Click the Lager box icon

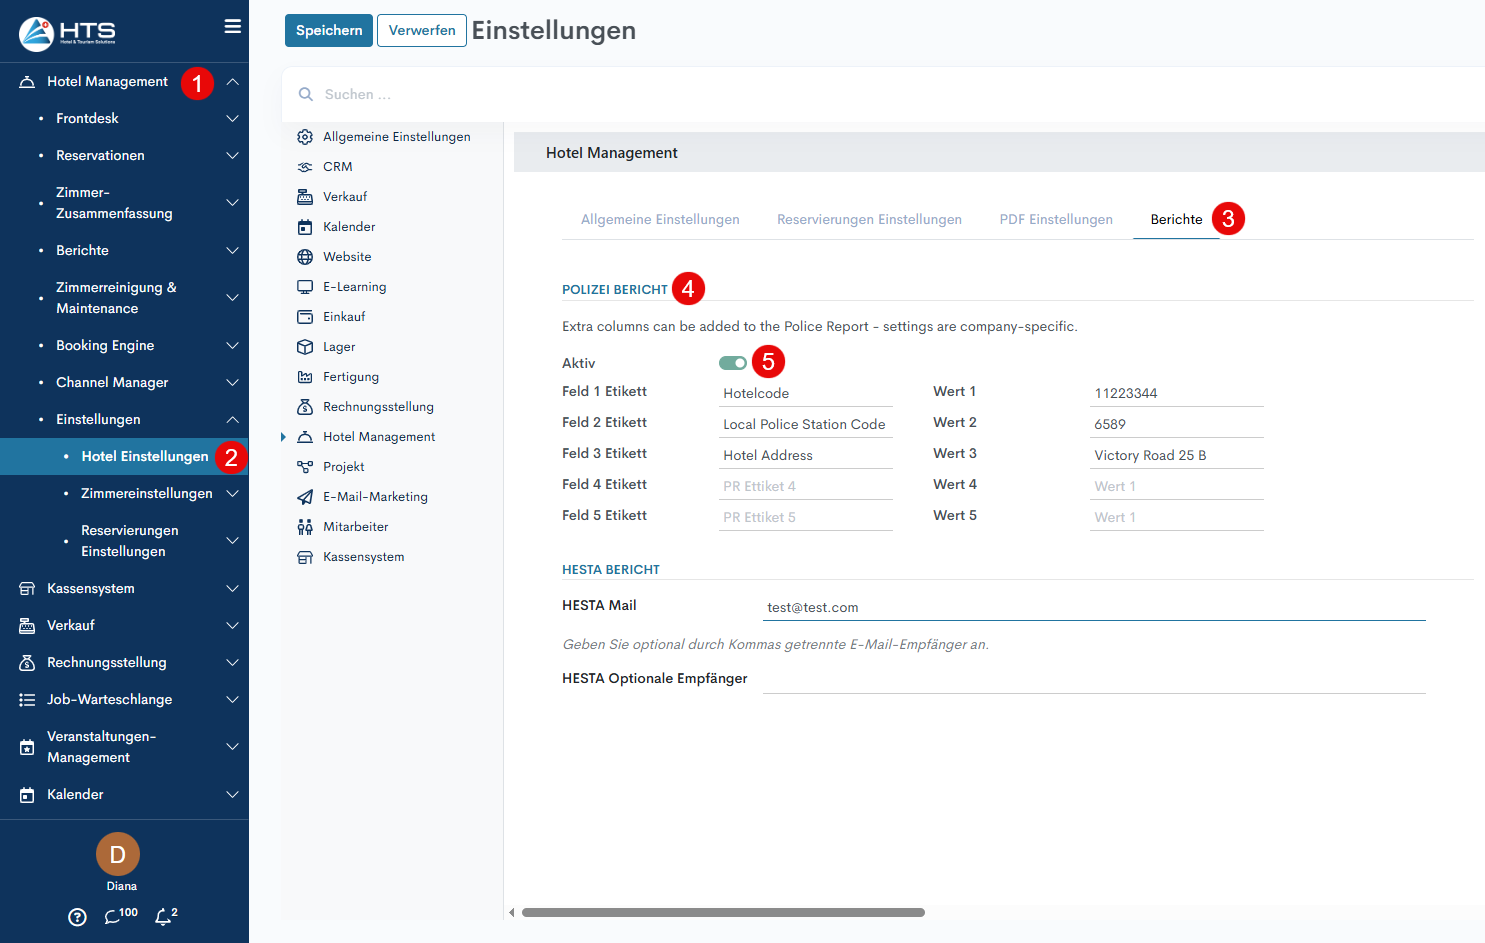point(305,347)
